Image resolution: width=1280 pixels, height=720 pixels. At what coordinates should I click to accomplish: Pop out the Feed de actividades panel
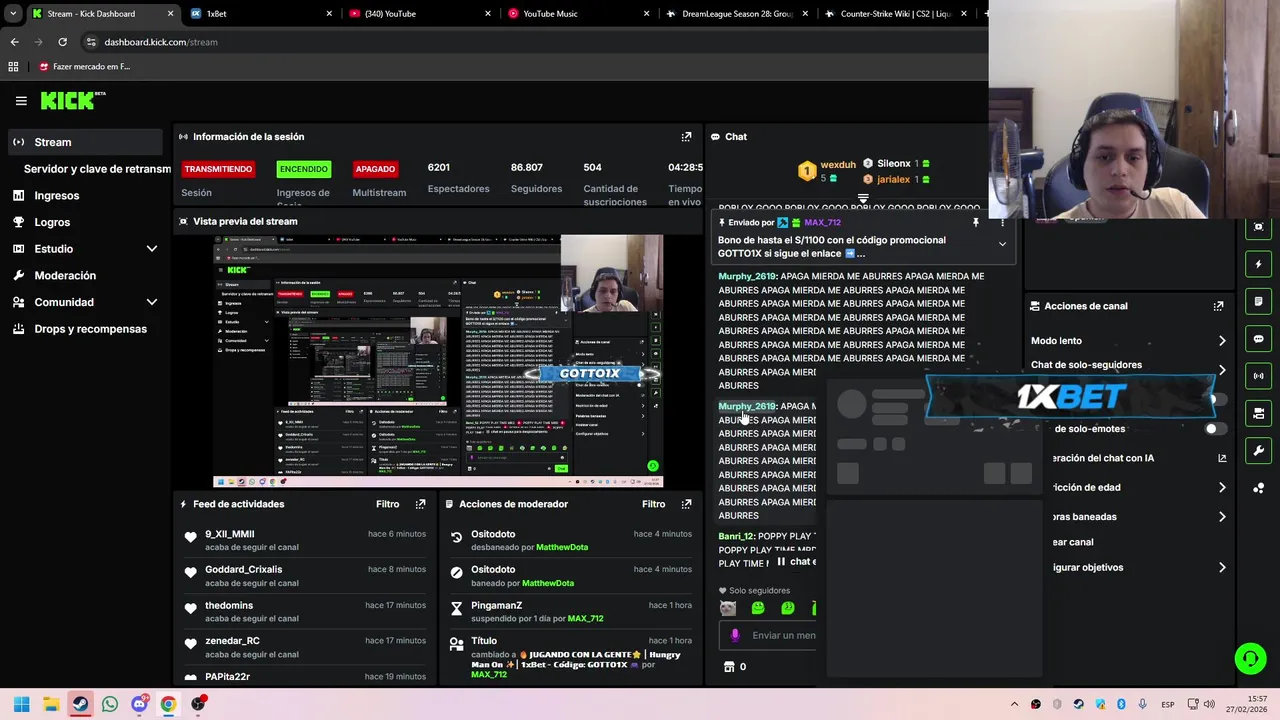coord(420,504)
